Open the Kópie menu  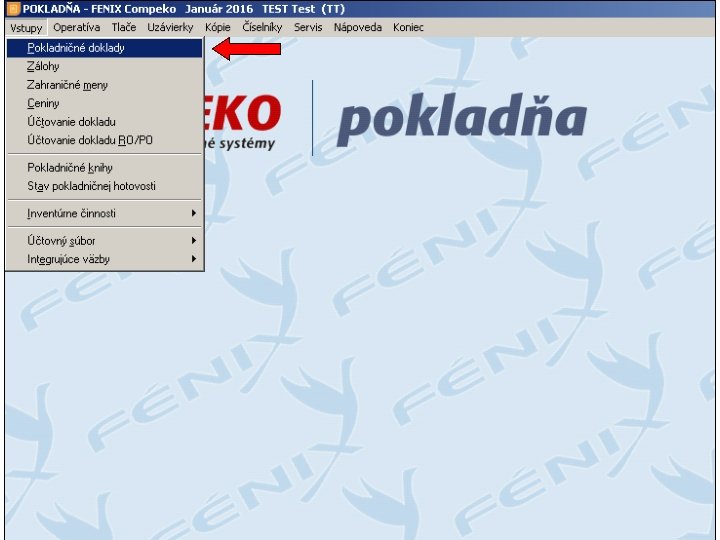[218, 28]
